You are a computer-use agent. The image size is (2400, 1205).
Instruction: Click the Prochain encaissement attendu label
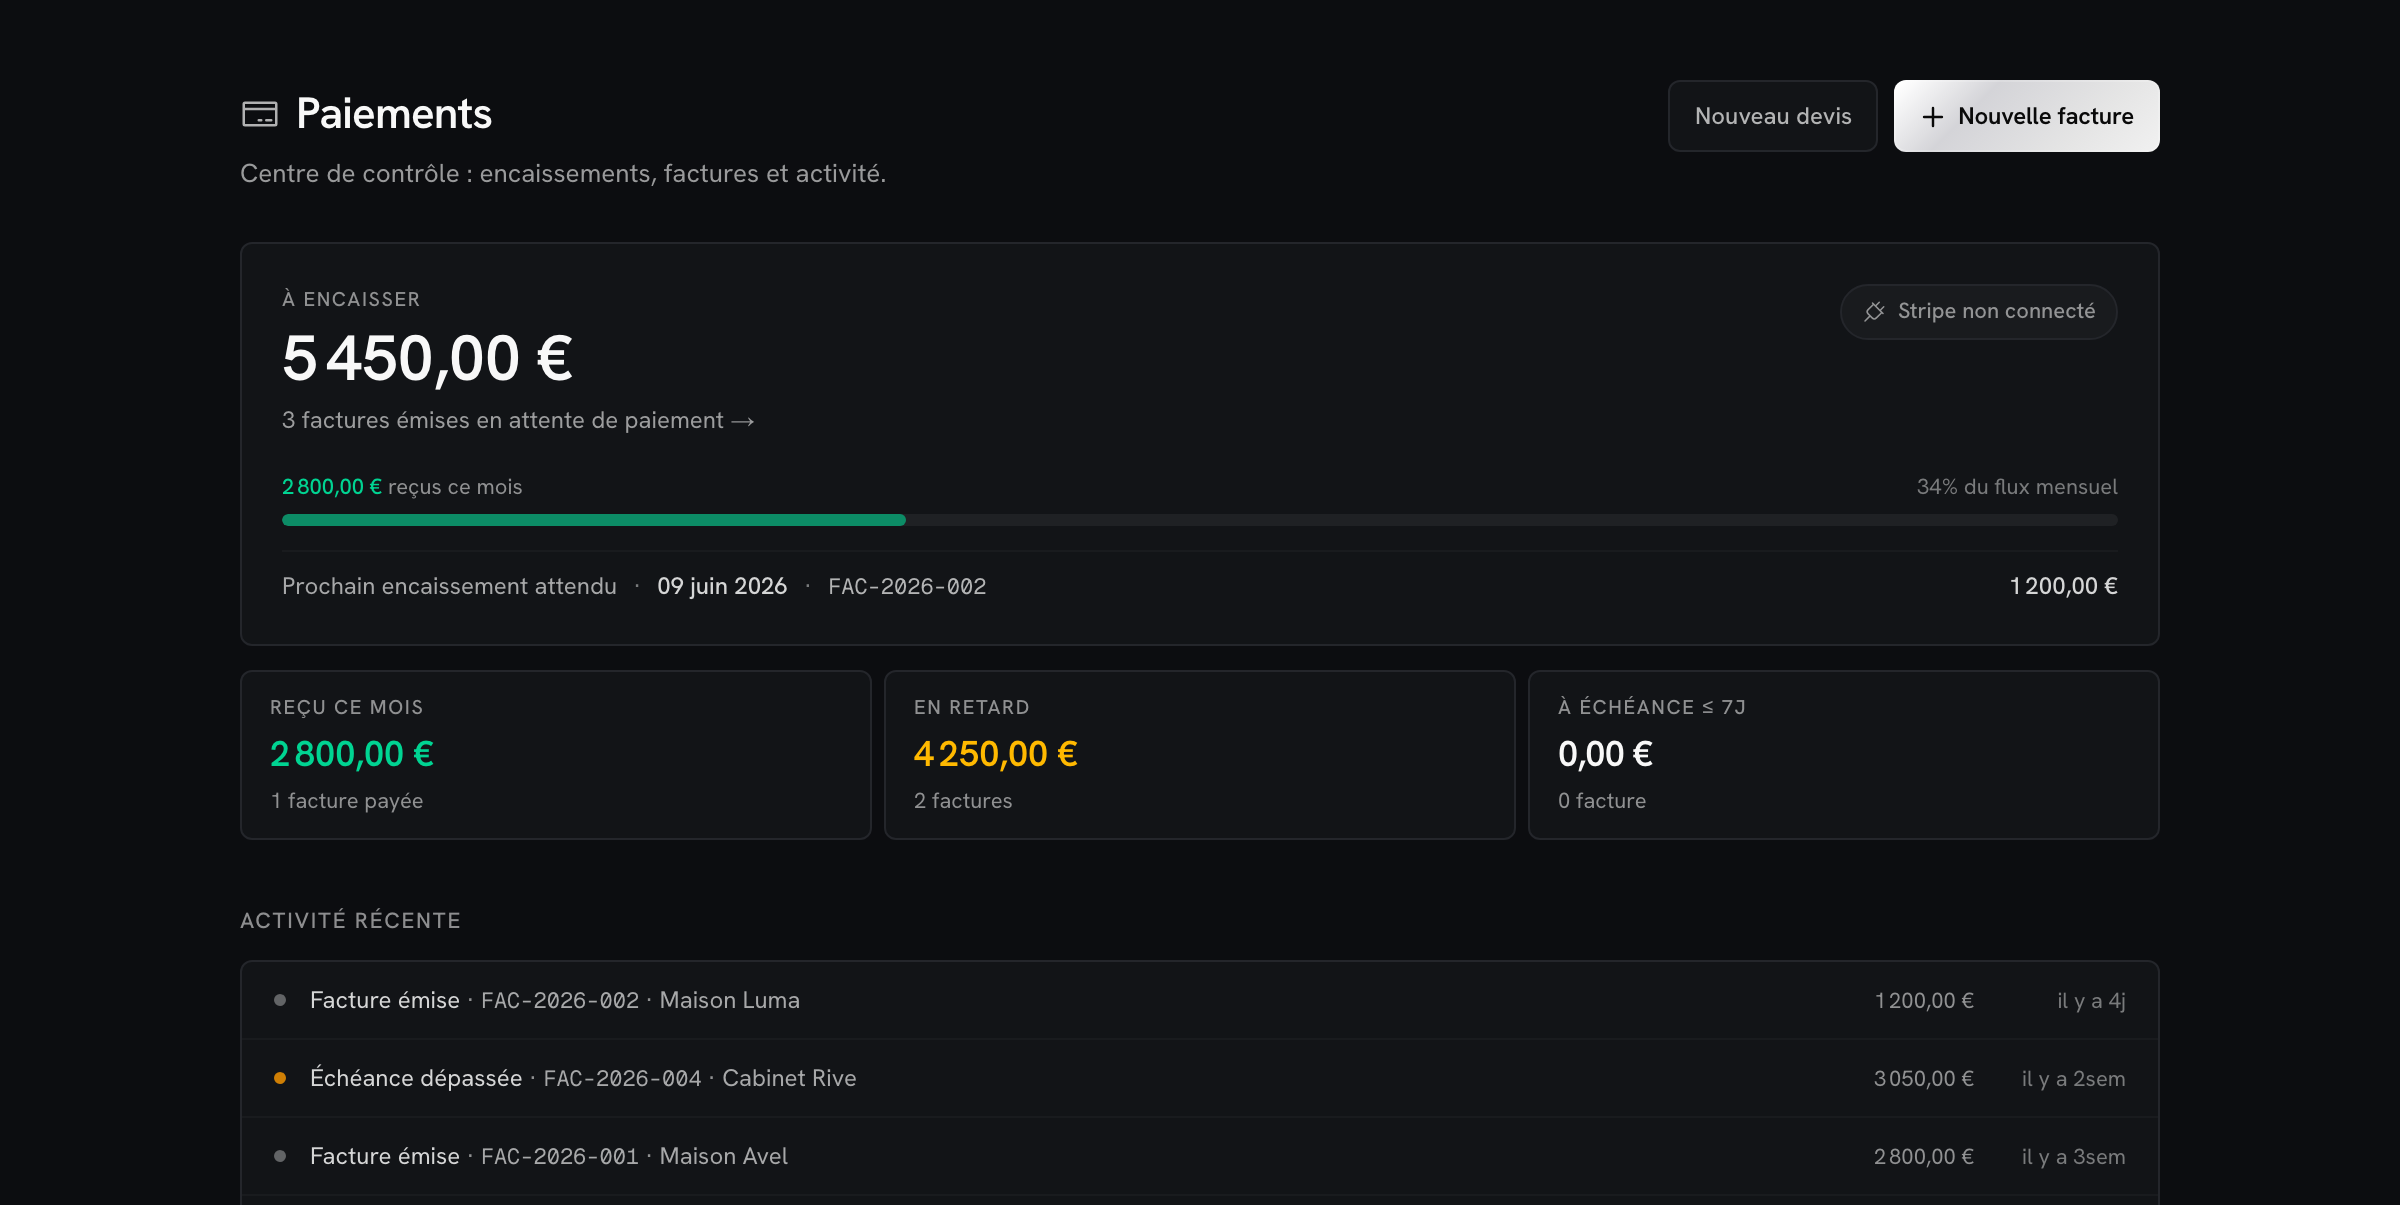click(449, 586)
